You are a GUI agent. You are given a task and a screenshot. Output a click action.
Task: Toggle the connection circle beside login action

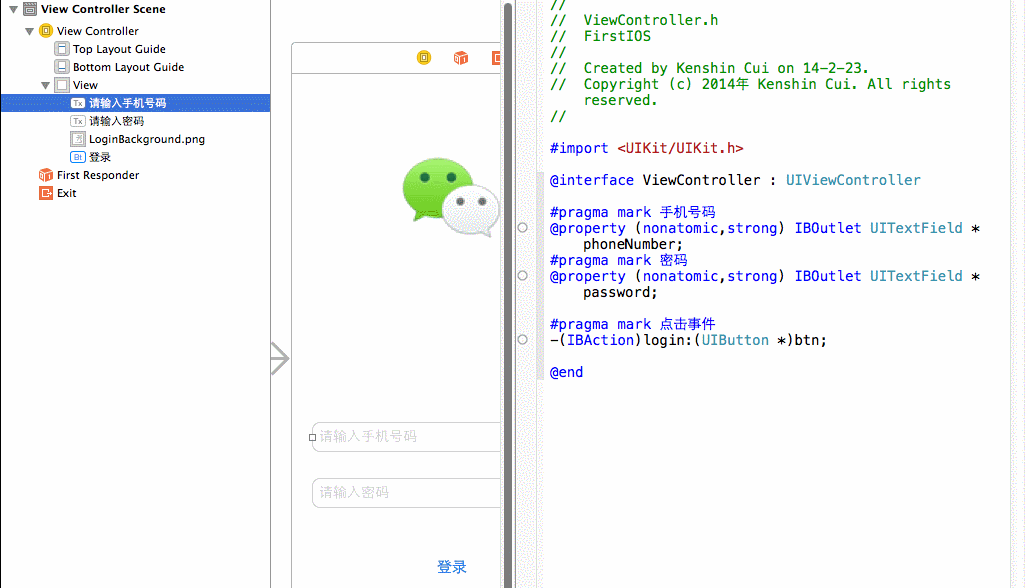click(522, 339)
